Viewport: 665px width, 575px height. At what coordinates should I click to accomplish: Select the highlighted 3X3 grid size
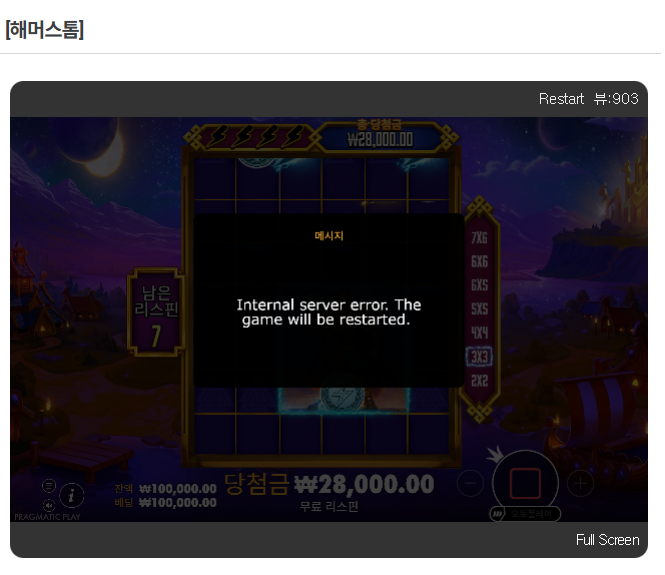pyautogui.click(x=479, y=356)
